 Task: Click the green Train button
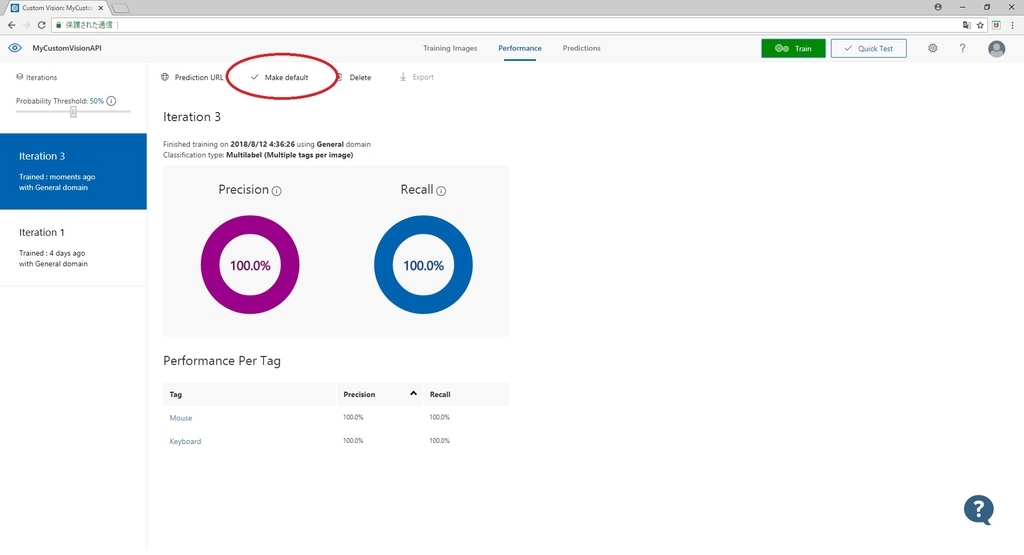click(x=793, y=48)
